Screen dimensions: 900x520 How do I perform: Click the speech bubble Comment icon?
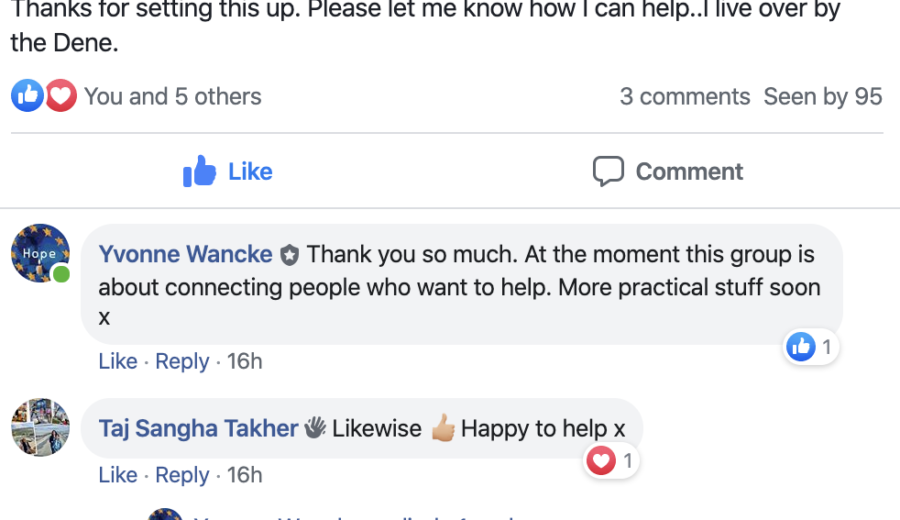tap(608, 172)
